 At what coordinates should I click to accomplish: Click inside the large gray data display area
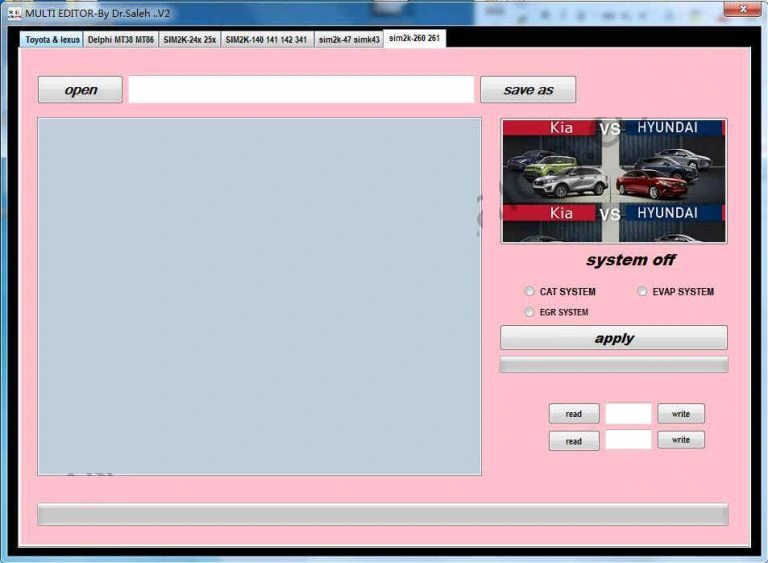pos(259,296)
